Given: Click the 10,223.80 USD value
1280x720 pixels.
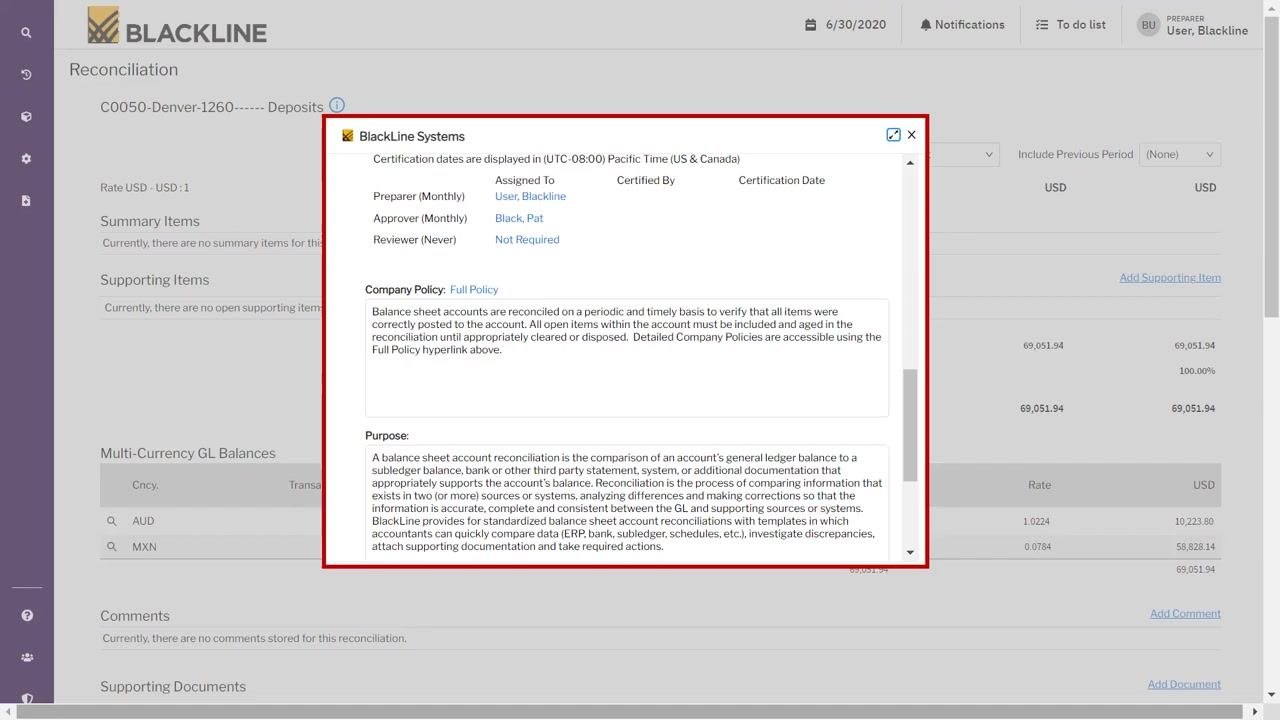Looking at the screenshot, I should 1194,521.
